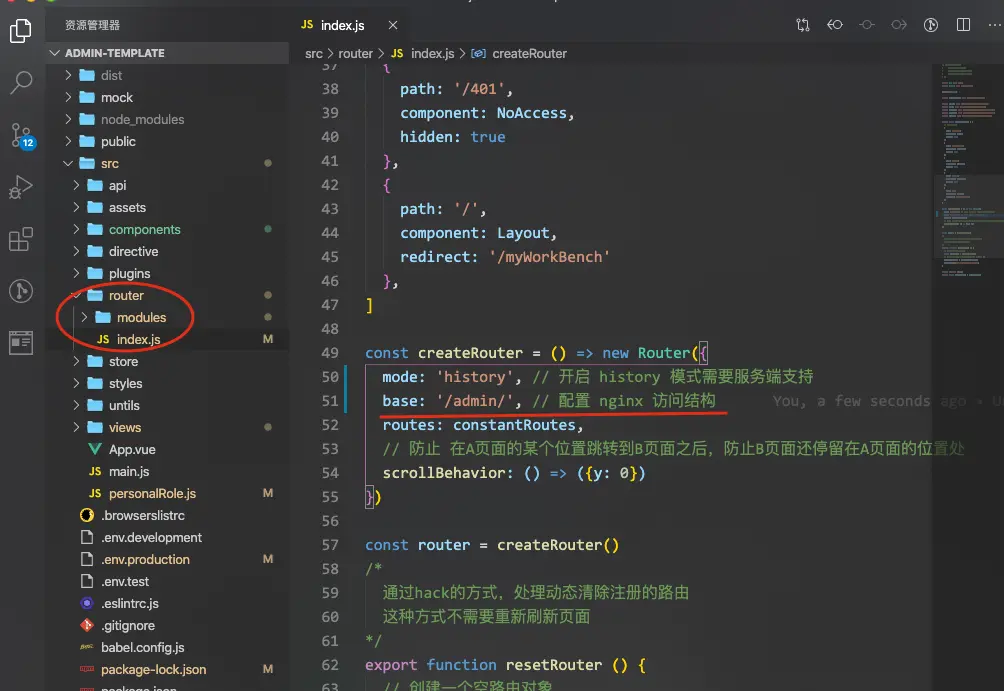Go to previous change arrow icon
The height and width of the screenshot is (691, 1004).
pos(834,24)
